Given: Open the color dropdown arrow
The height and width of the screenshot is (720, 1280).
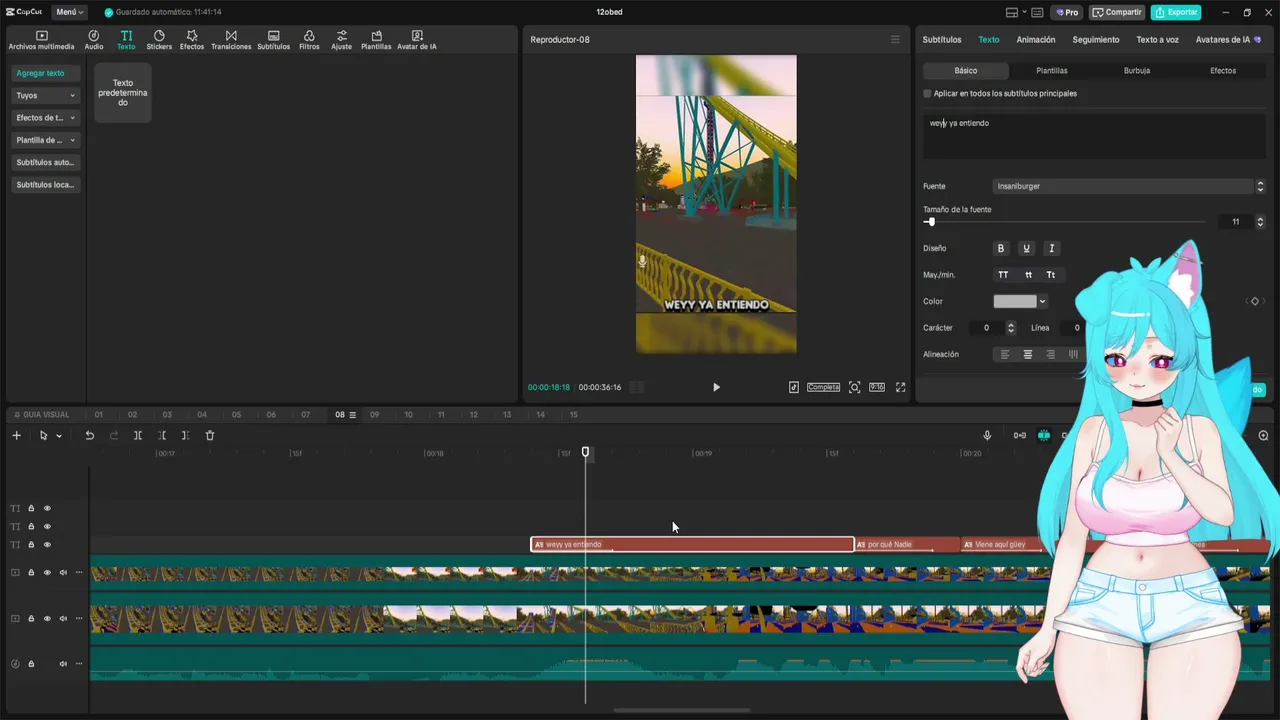Looking at the screenshot, I should point(1042,301).
